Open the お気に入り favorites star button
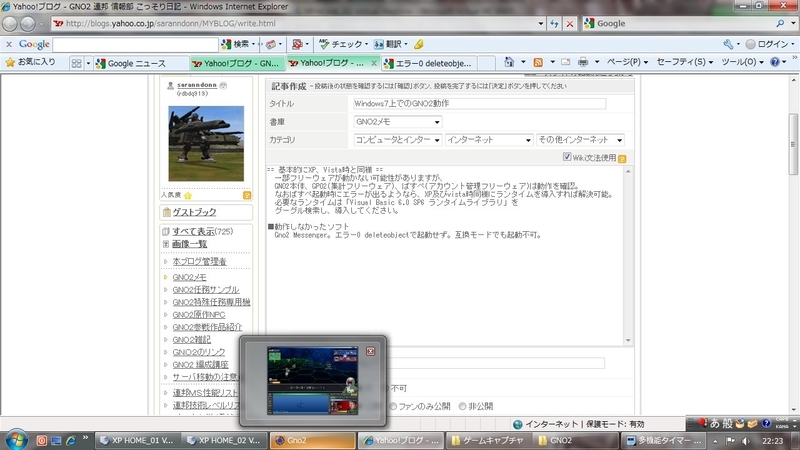 pos(31,62)
